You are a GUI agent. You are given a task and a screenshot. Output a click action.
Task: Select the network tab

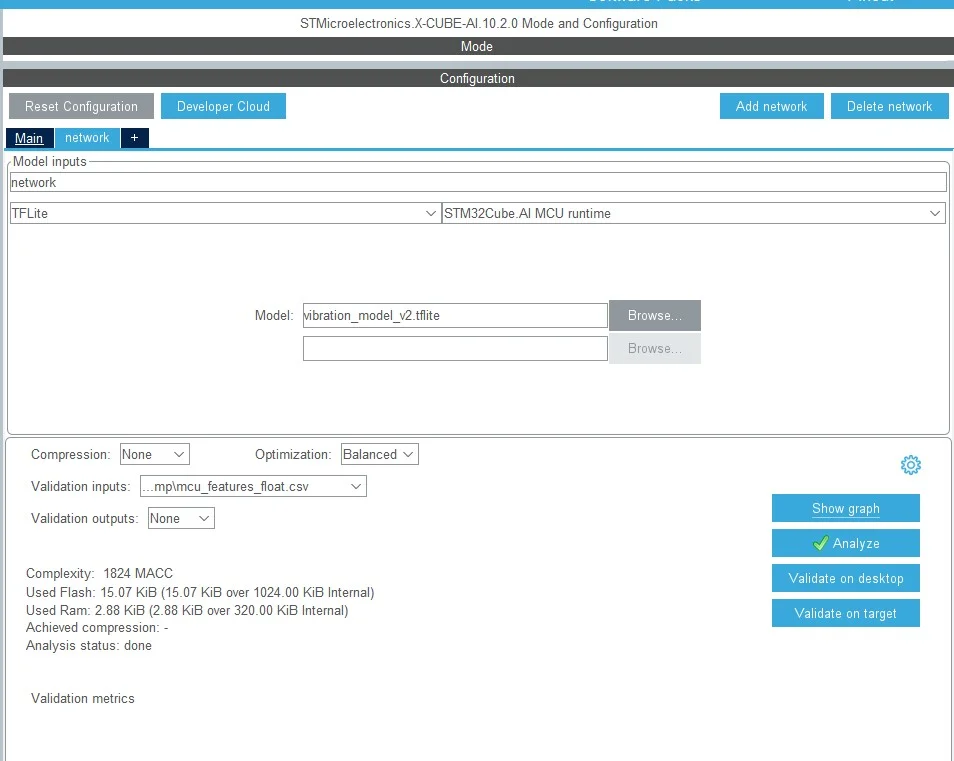87,137
